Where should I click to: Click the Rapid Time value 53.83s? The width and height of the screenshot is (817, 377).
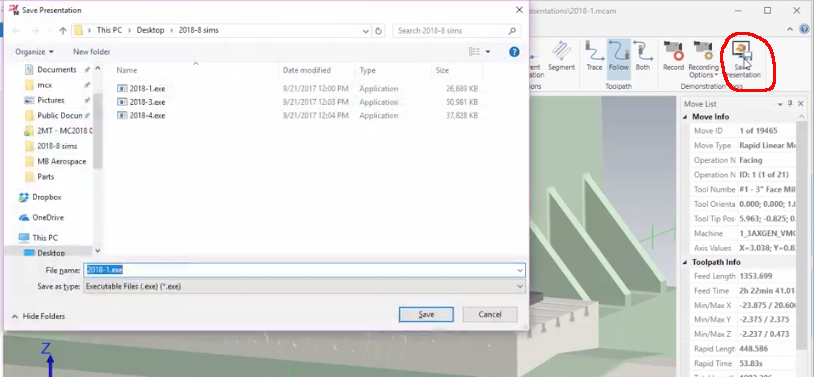click(752, 363)
